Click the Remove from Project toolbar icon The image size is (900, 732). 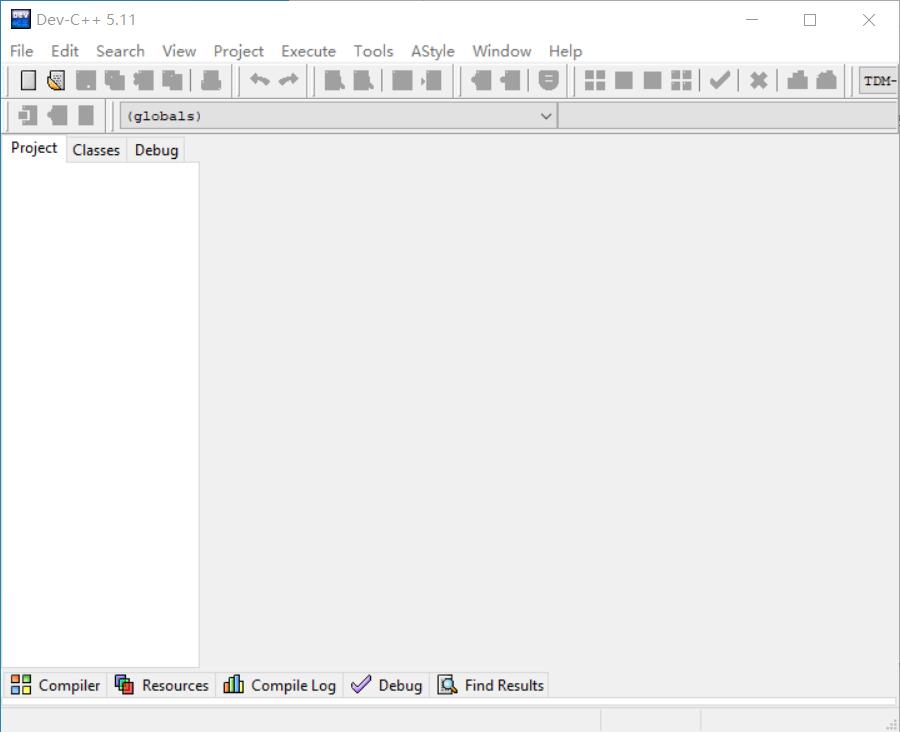point(510,80)
